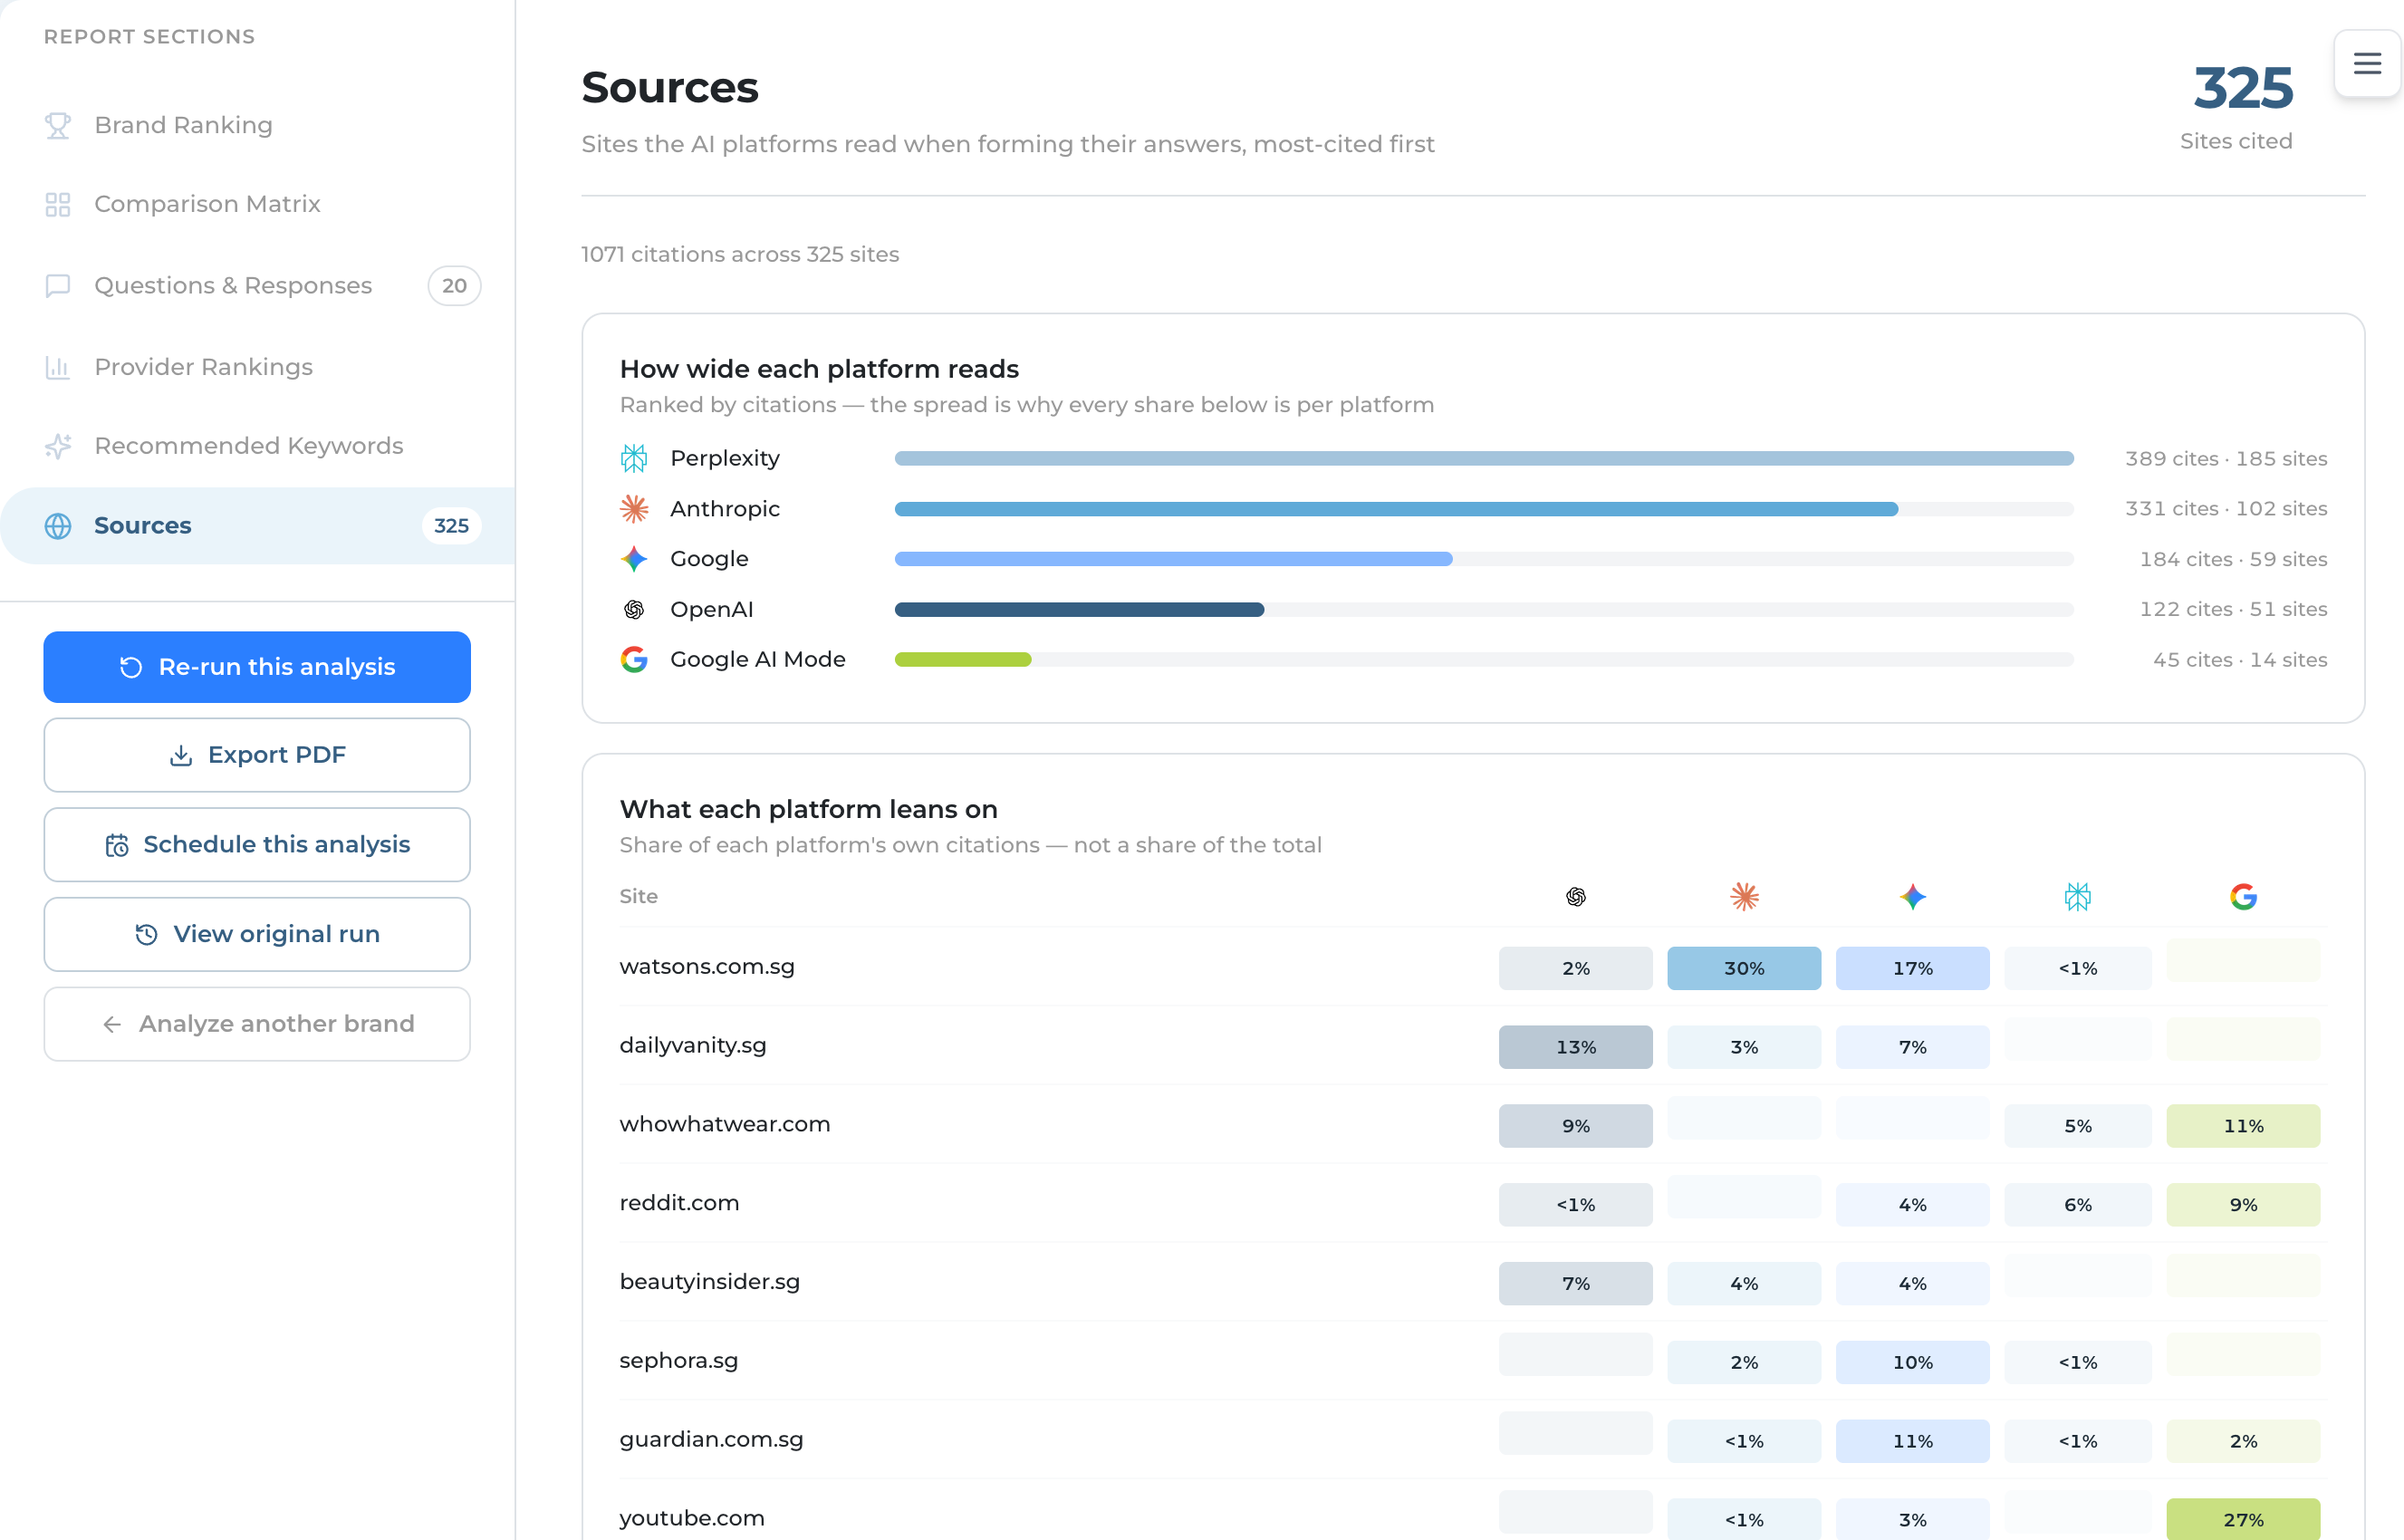
Task: Click the 325 badge on Sources item
Action: [x=452, y=526]
